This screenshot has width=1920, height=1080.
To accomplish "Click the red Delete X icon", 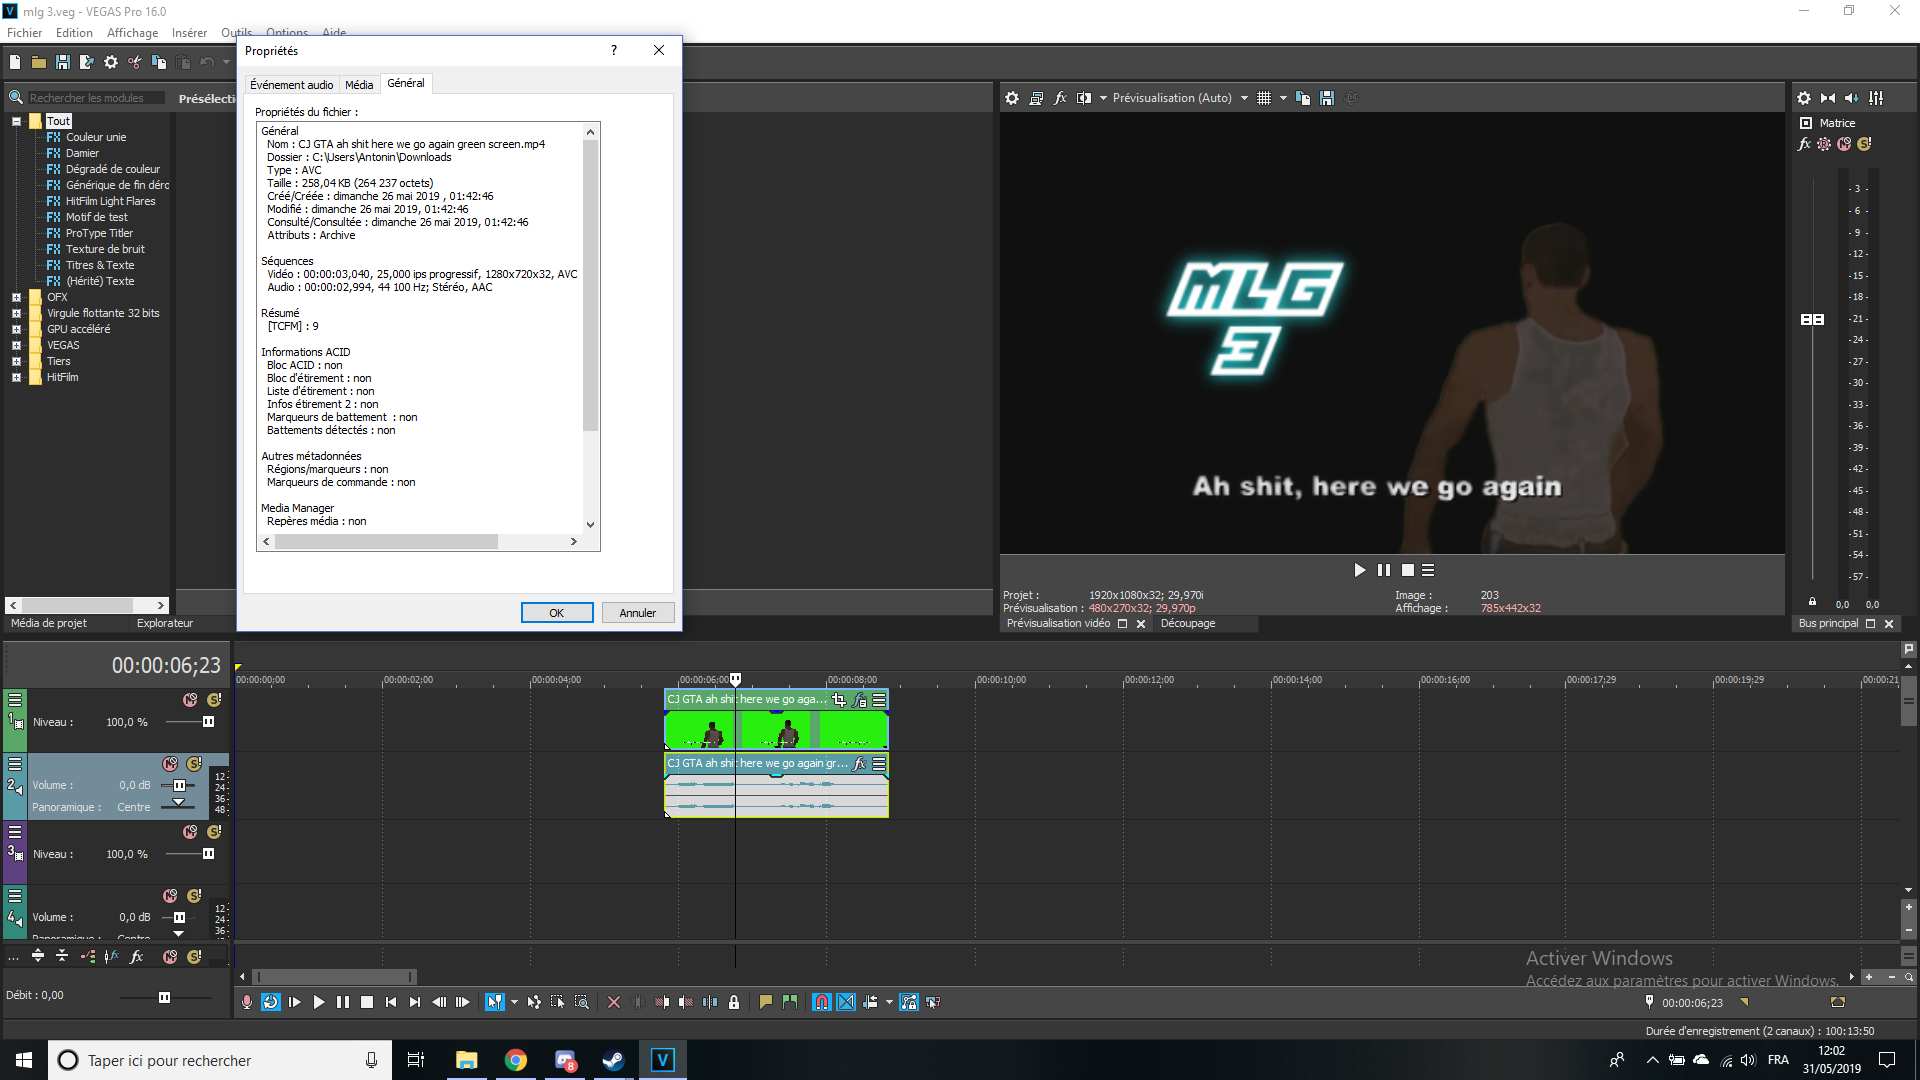I will pyautogui.click(x=614, y=1002).
